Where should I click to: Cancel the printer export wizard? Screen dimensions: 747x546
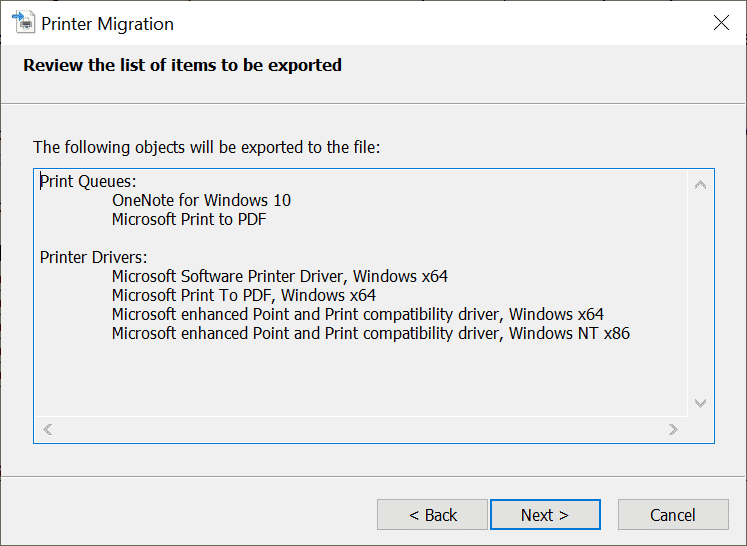673,515
